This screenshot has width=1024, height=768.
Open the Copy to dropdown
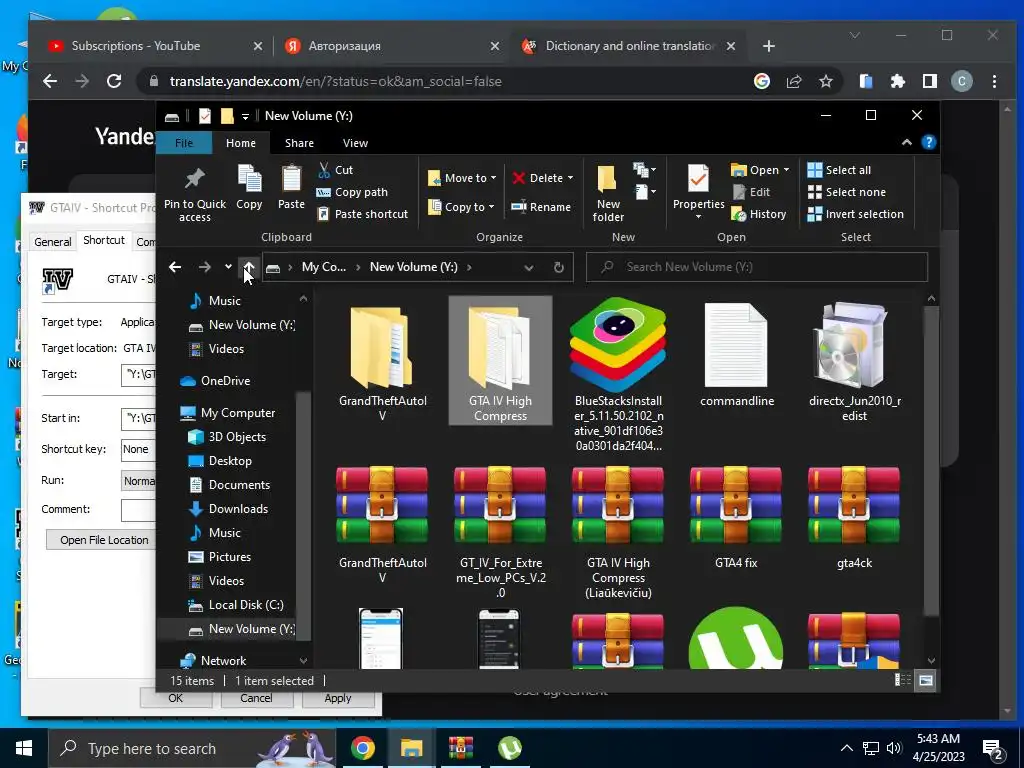(x=461, y=207)
